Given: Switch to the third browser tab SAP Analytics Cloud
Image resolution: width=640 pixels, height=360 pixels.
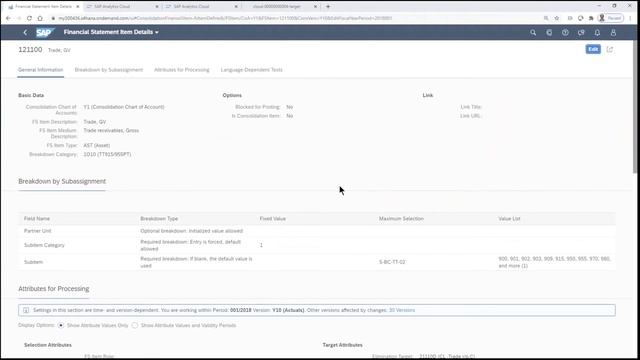Looking at the screenshot, I should (201, 7).
